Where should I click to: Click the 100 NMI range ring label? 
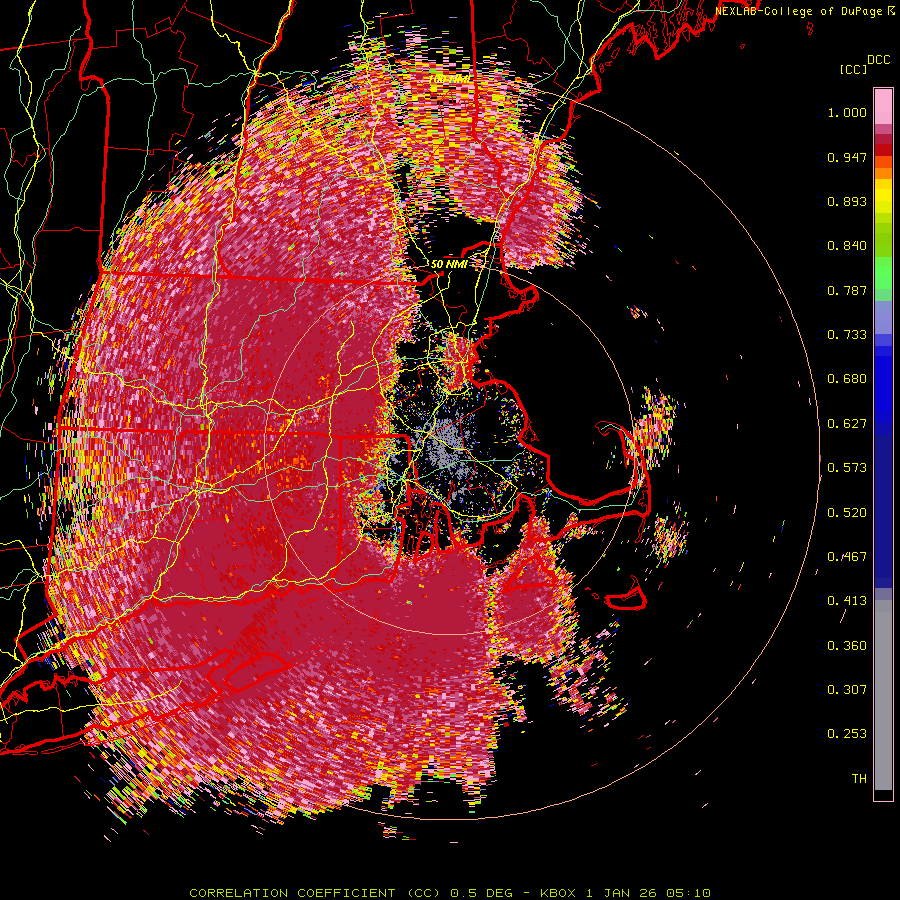(x=449, y=79)
